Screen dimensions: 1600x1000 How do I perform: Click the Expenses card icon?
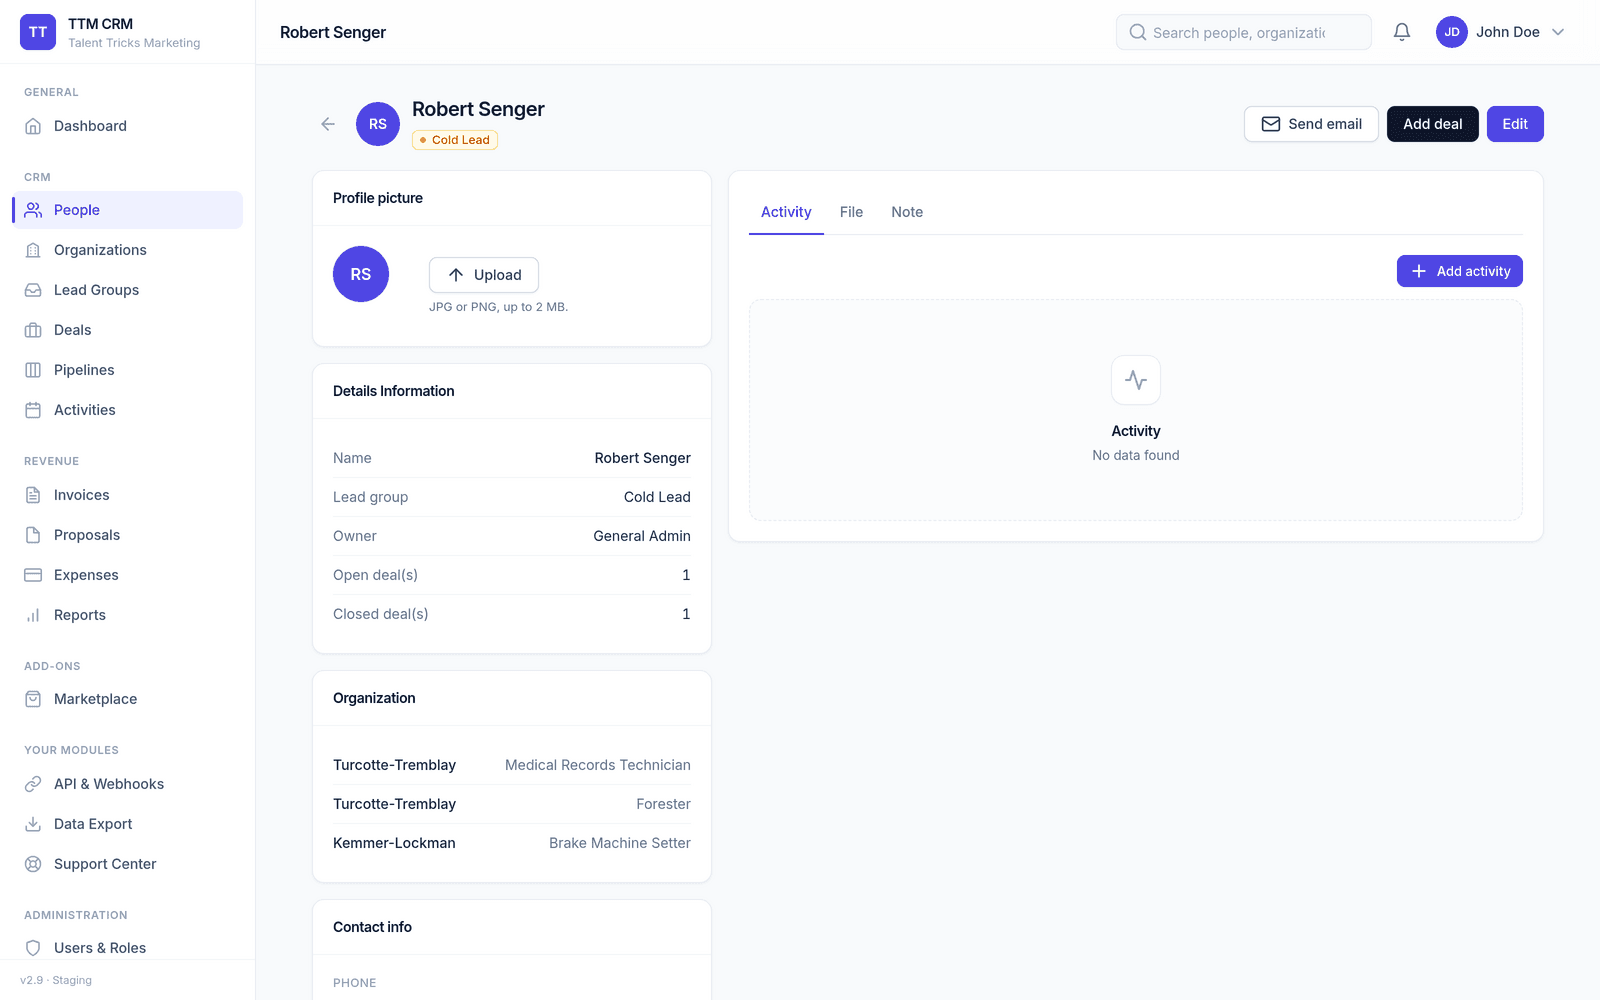coord(33,575)
